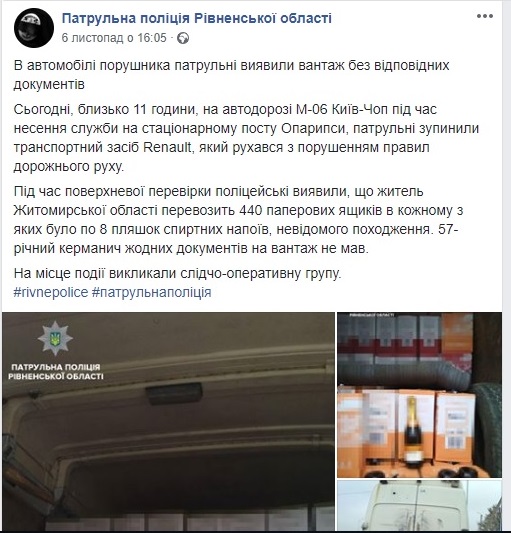
Task: Open the post timestamp 6 листопад о 16:05
Action: pyautogui.click(x=114, y=38)
